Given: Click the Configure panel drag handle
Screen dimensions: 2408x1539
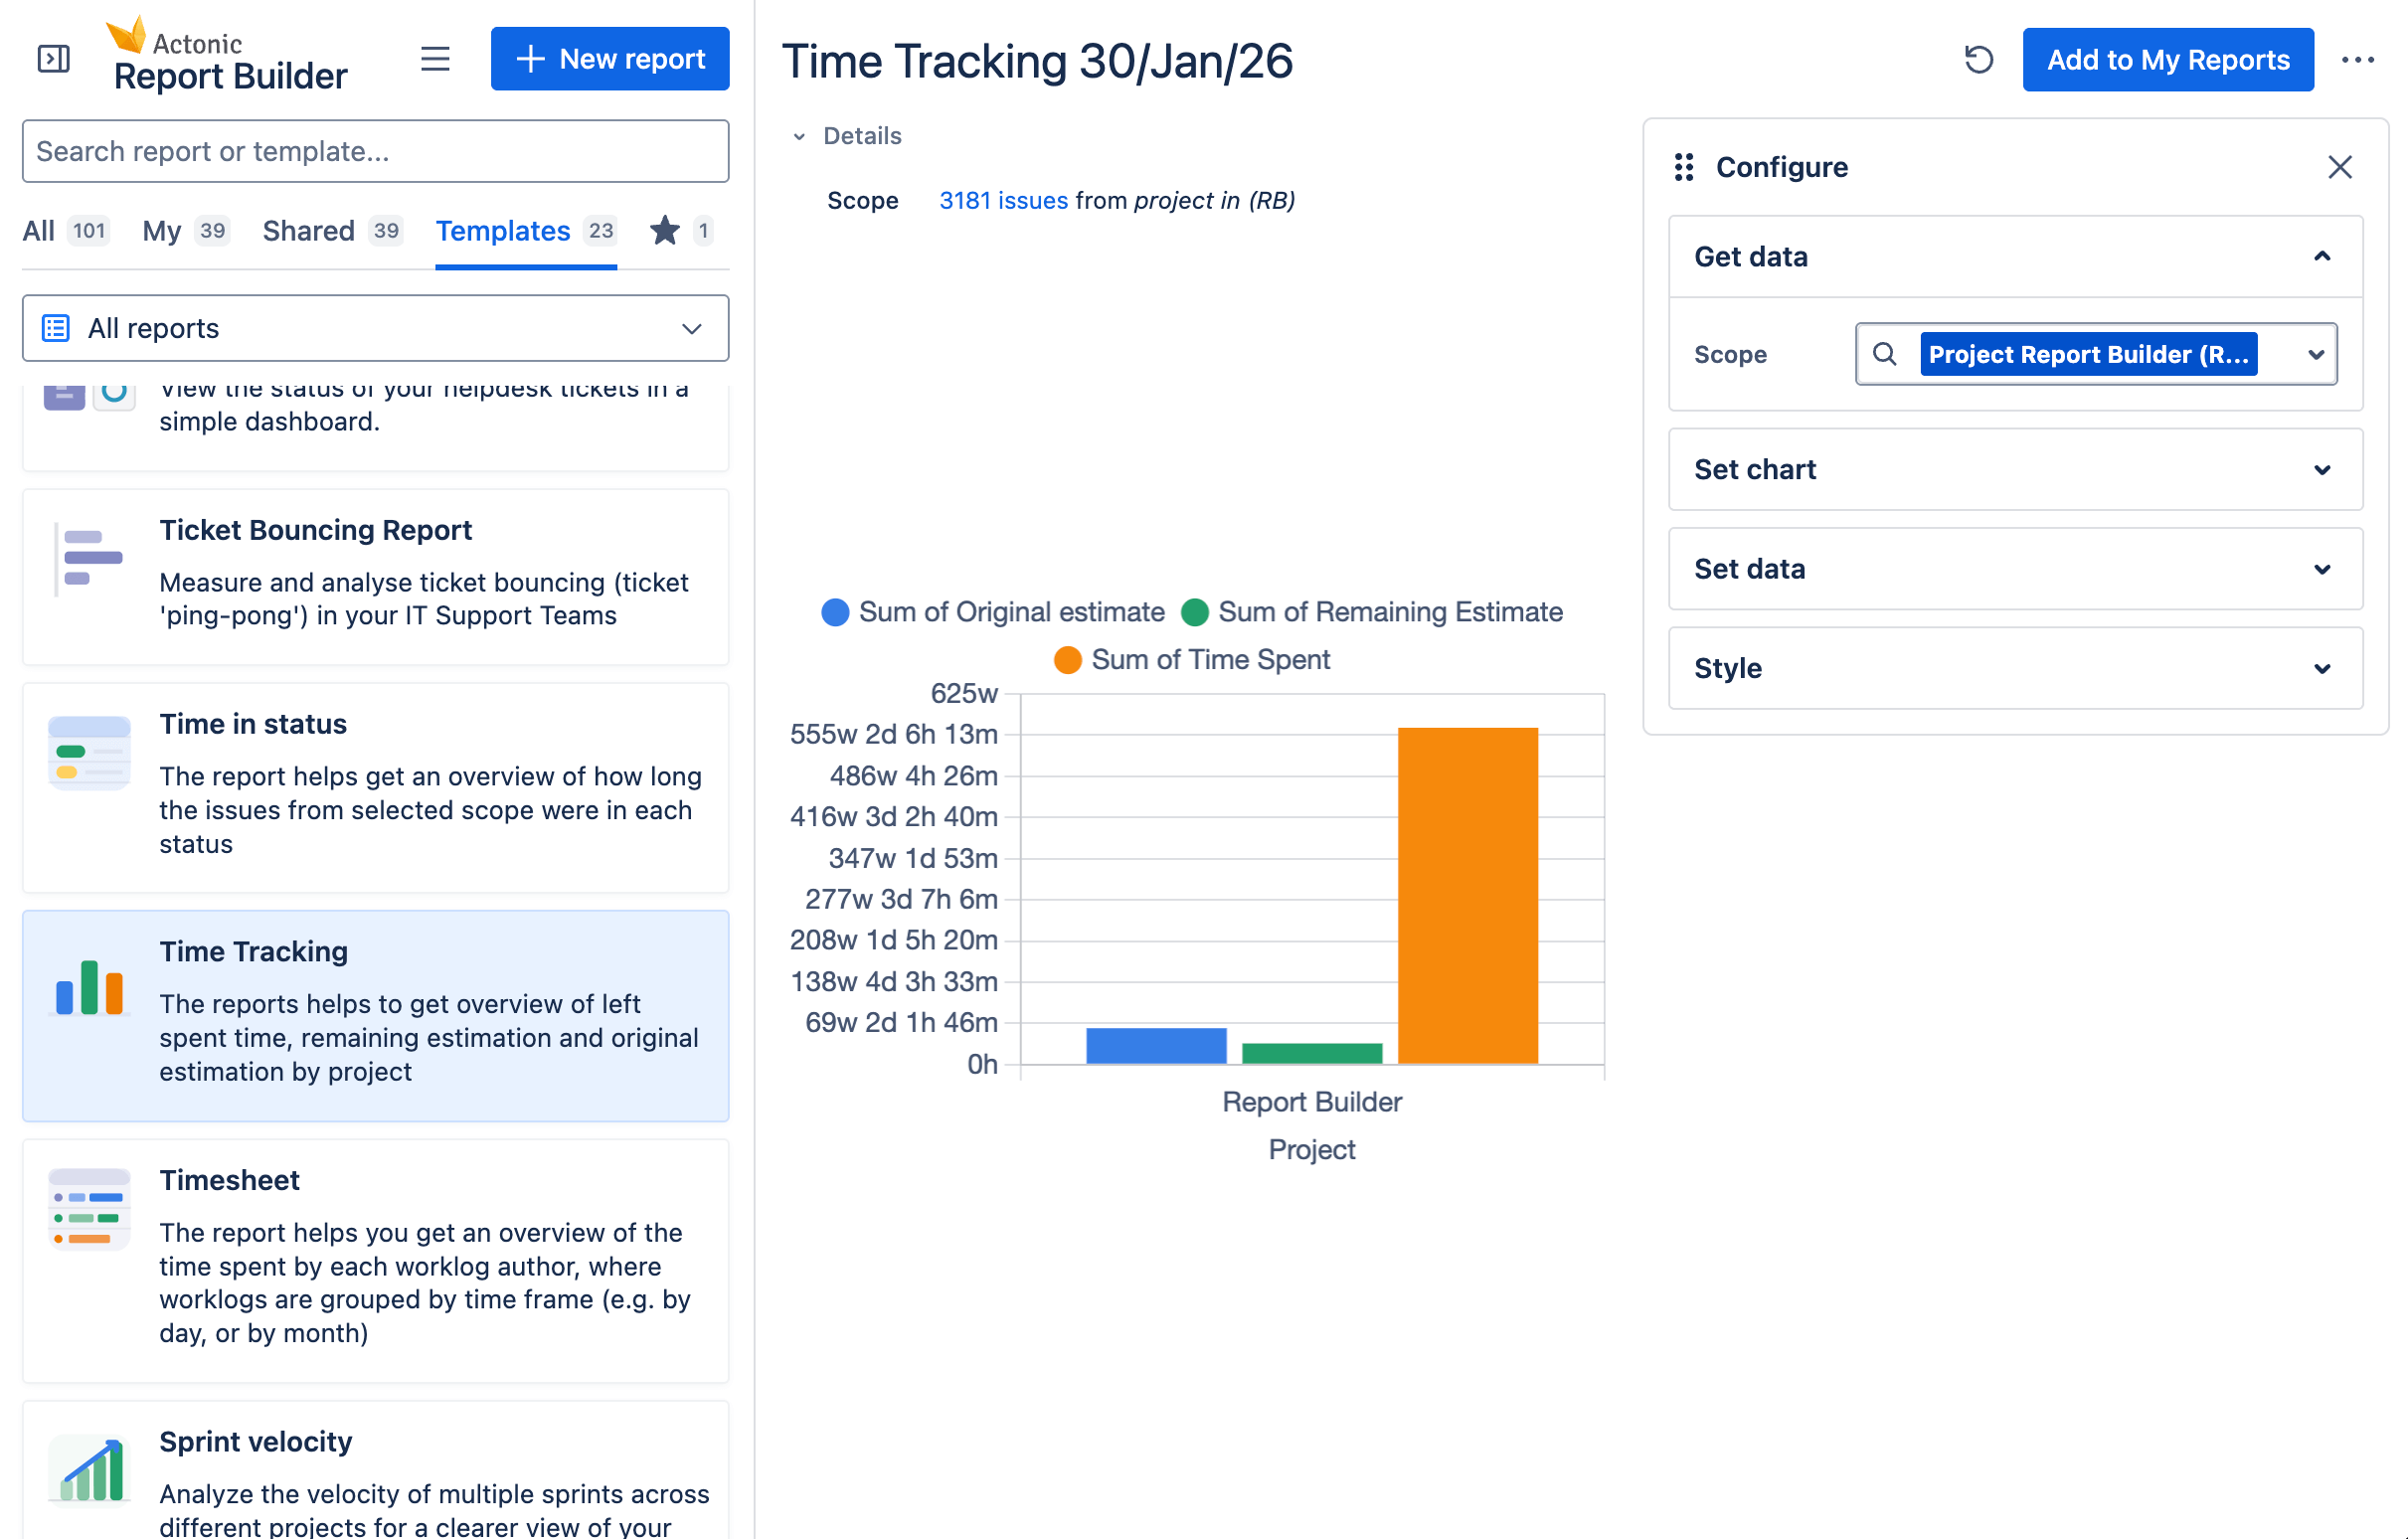Looking at the screenshot, I should pyautogui.click(x=1683, y=167).
